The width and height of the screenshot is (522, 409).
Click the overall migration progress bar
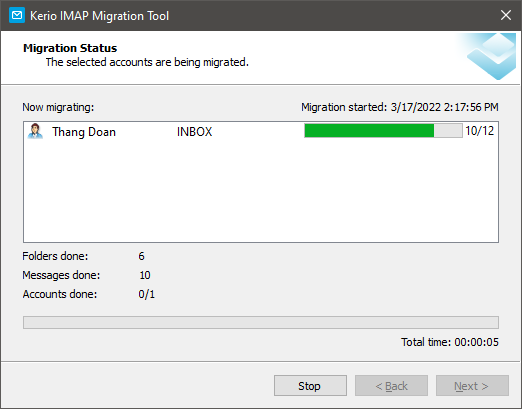click(261, 322)
